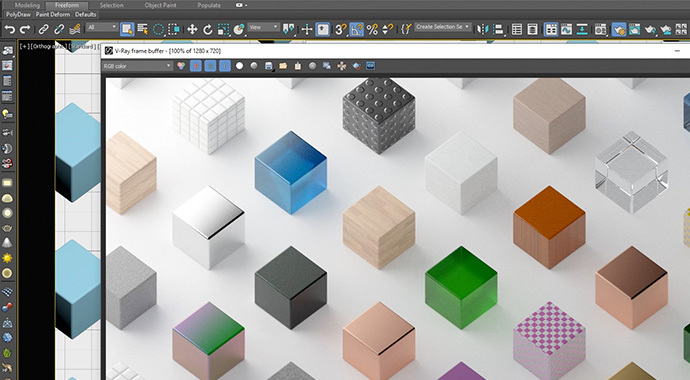
Task: Click the viewport [+] menu label
Action: [24, 47]
